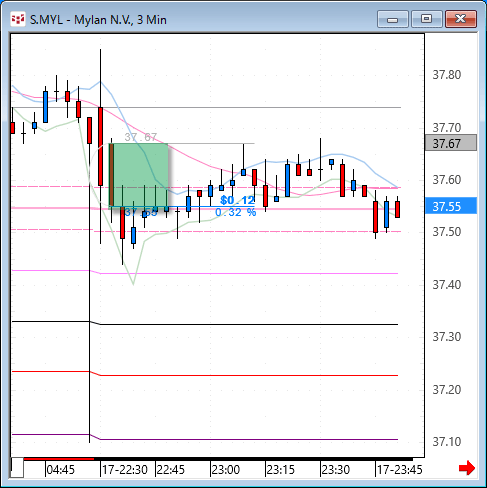Click the blue 37.55 last price label

pos(451,206)
